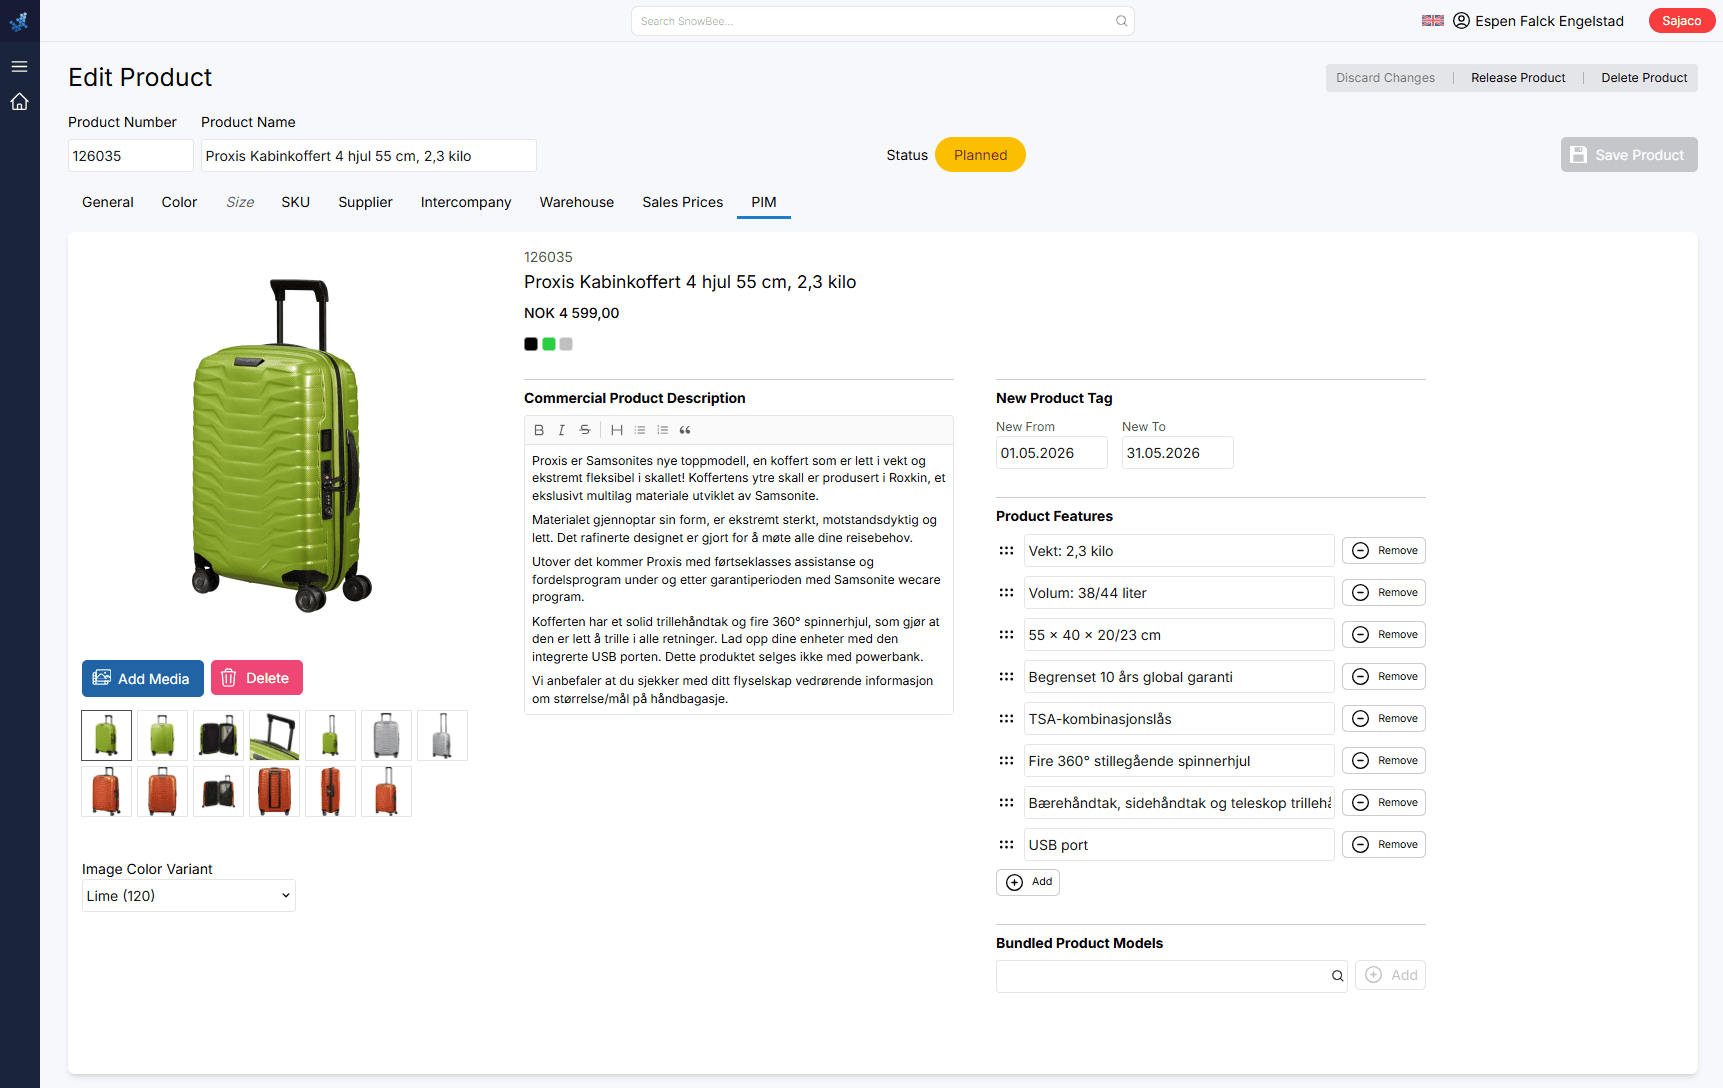This screenshot has width=1723, height=1088.
Task: Remove the 'USB port' feature
Action: 1384,845
